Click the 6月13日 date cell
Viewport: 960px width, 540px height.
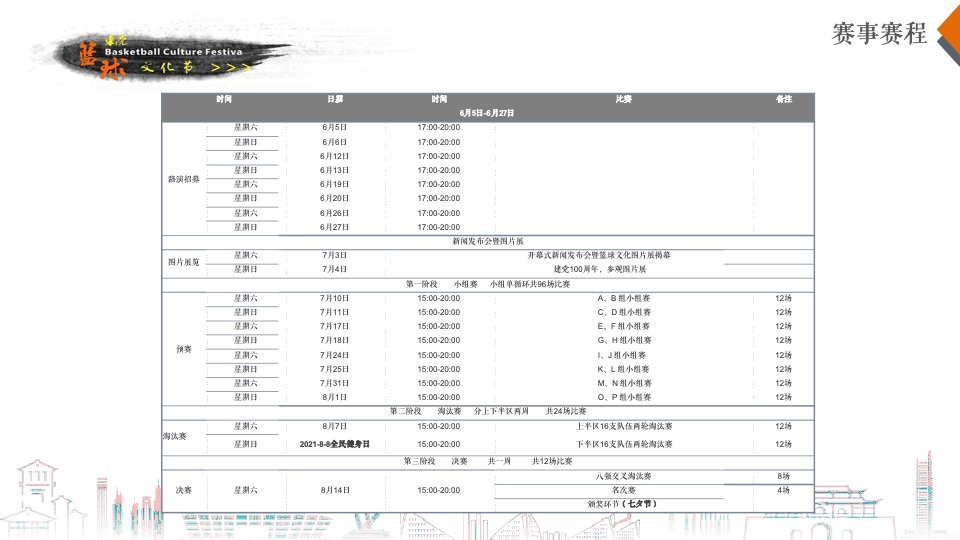pyautogui.click(x=334, y=170)
